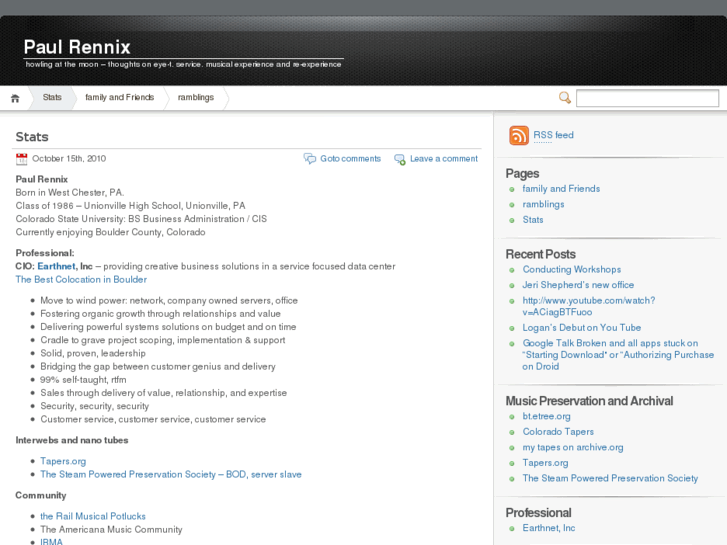Click the home icon in navigation bar
This screenshot has width=727, height=545.
click(15, 98)
